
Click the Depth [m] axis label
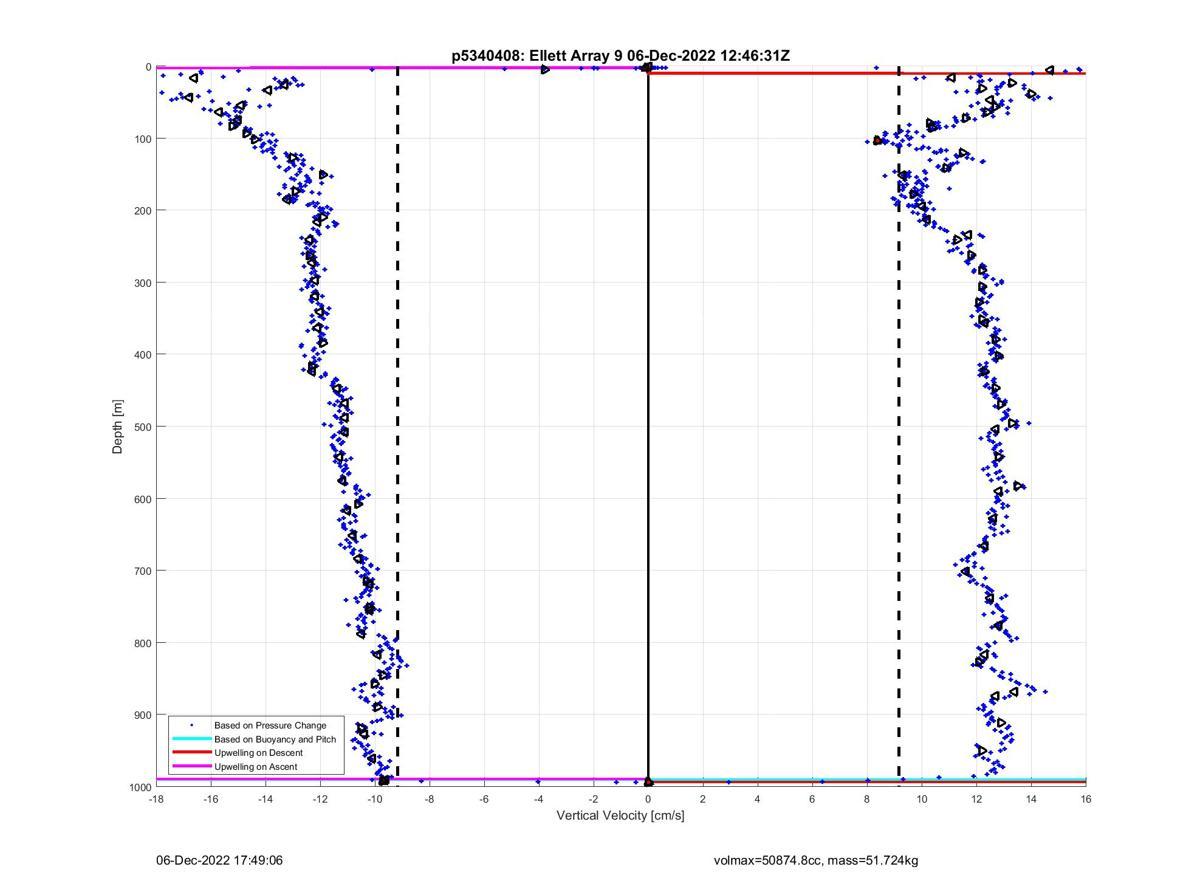coord(118,427)
